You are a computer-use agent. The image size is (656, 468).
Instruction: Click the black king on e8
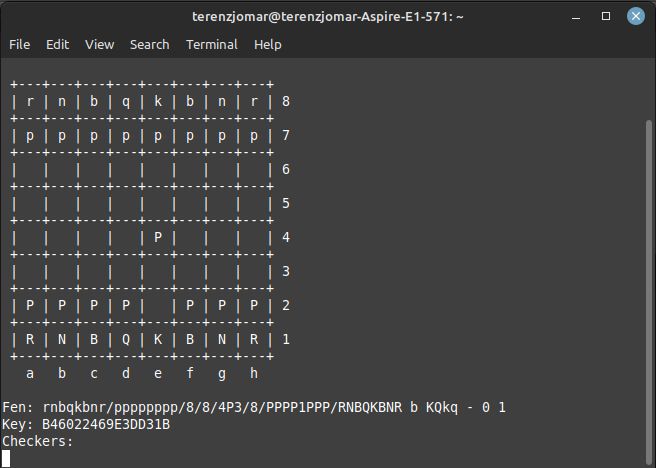pos(158,101)
